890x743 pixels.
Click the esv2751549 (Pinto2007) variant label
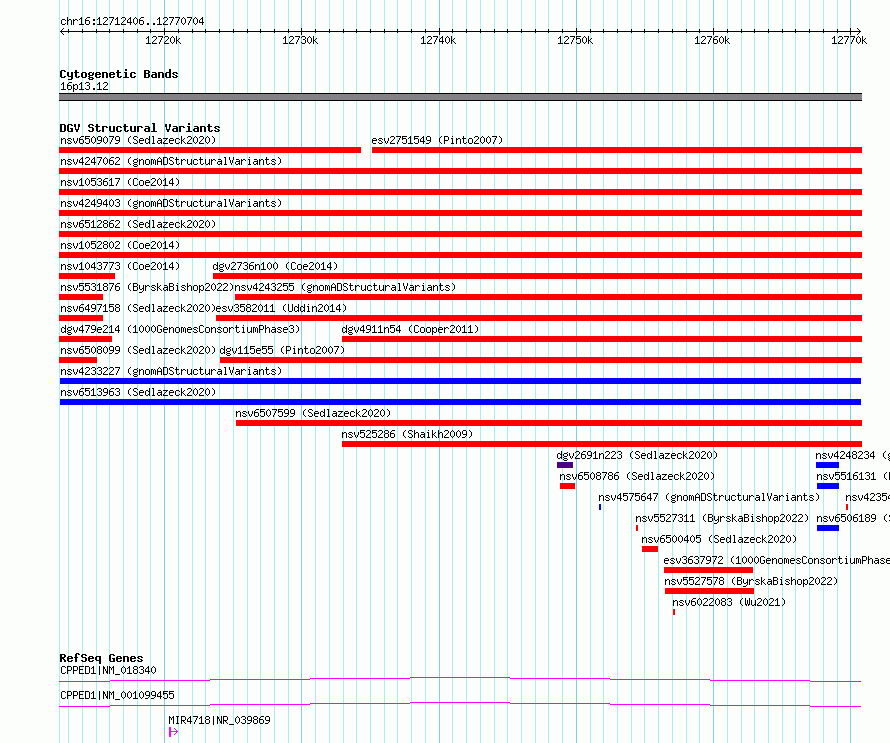(x=437, y=140)
